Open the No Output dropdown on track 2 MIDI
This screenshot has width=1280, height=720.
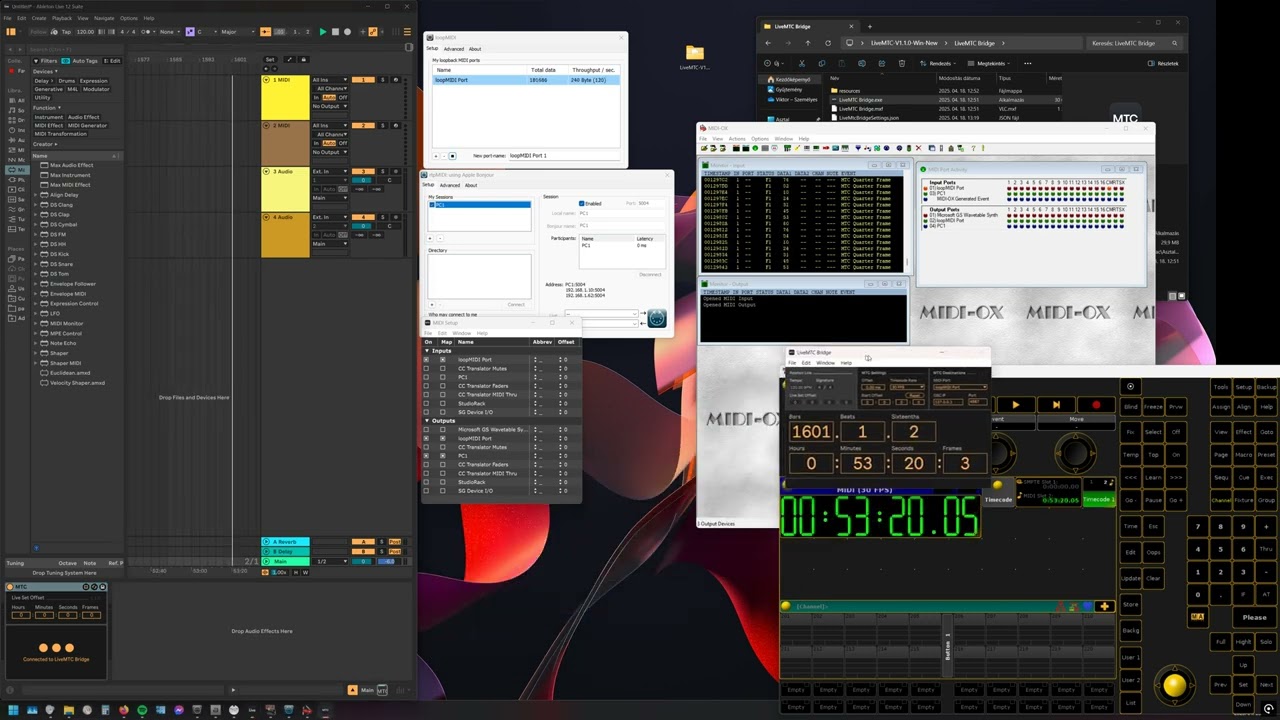pyautogui.click(x=329, y=152)
